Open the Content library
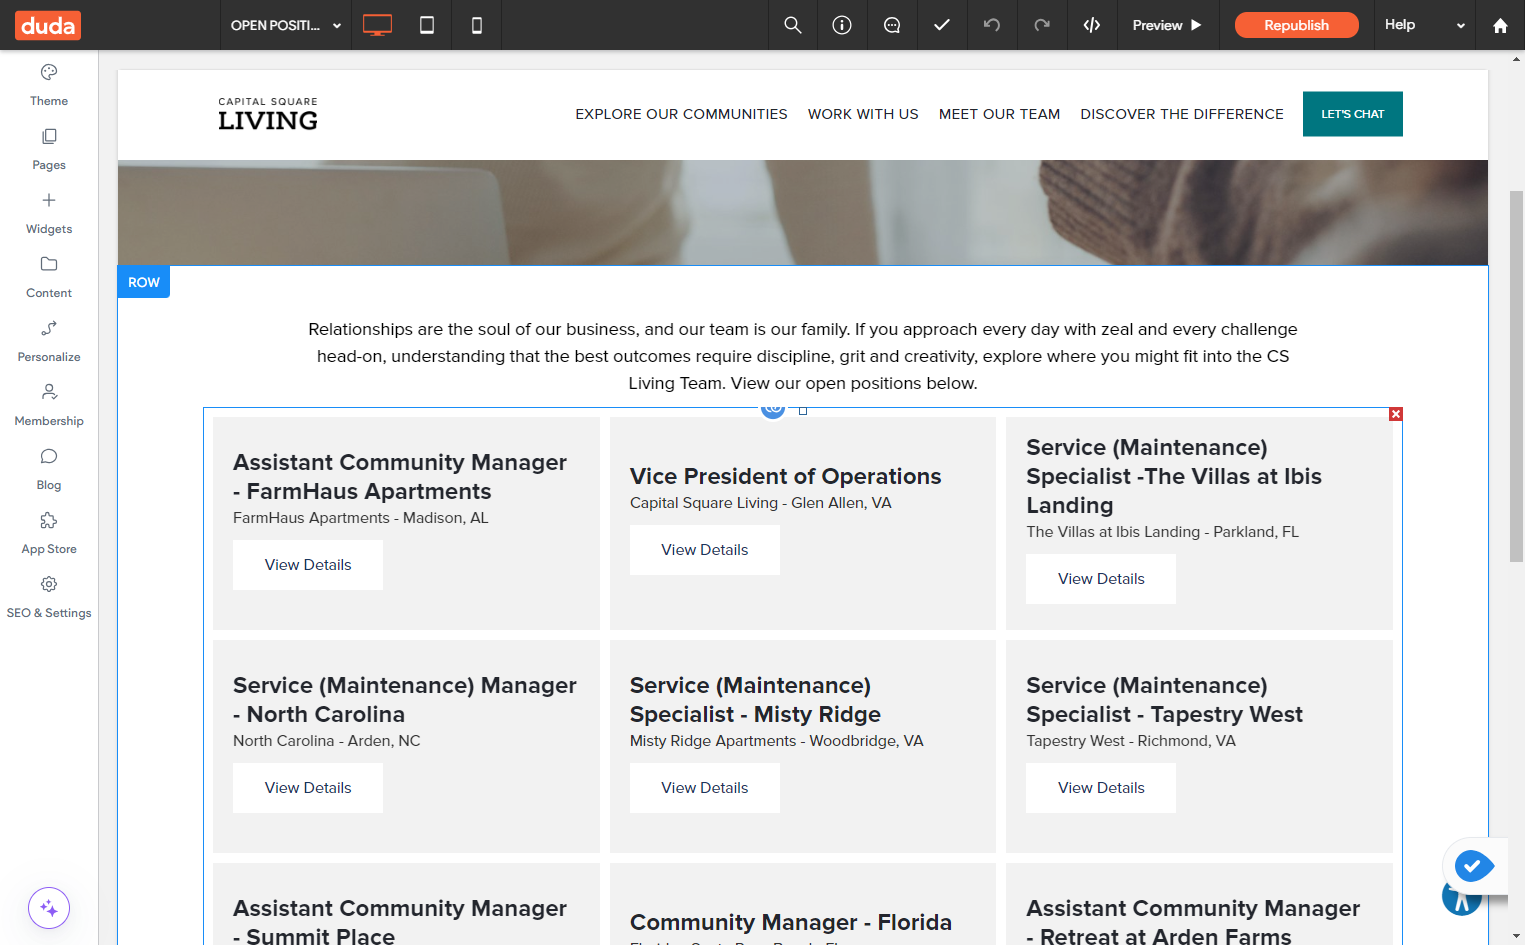The width and height of the screenshot is (1525, 945). click(x=49, y=277)
